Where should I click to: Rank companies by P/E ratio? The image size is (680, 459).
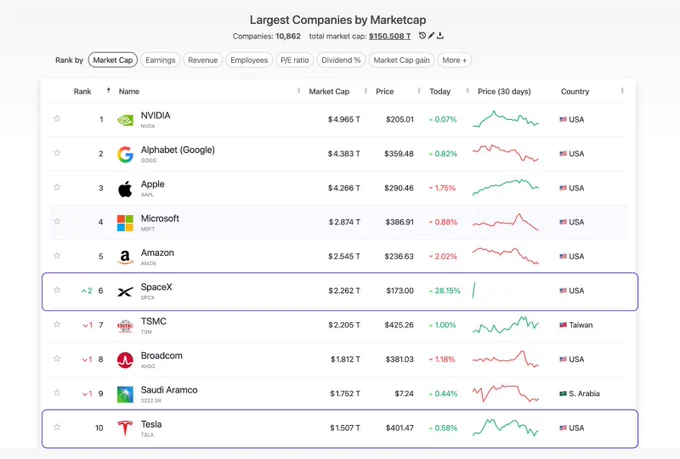pos(294,60)
